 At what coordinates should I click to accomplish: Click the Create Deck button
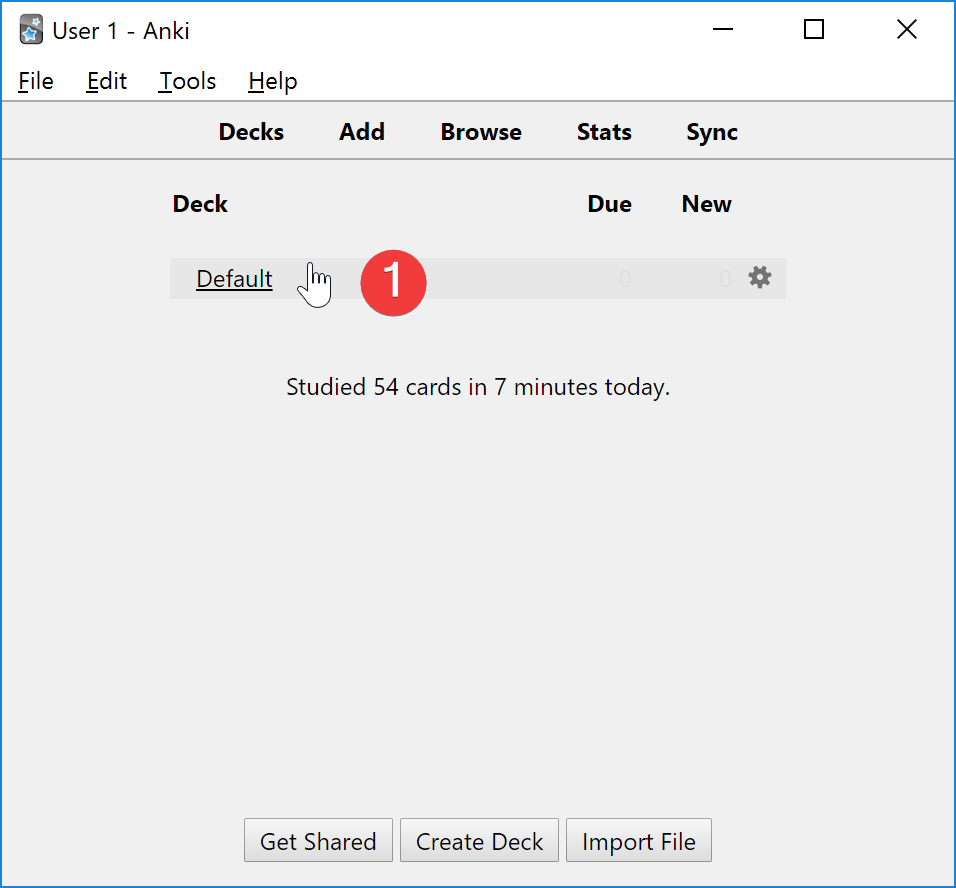tap(479, 840)
